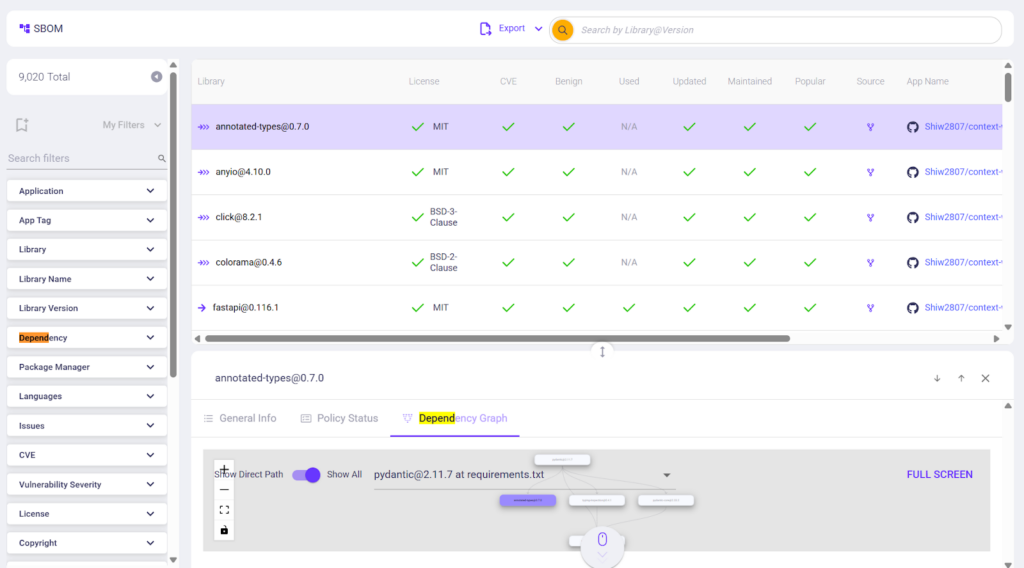Click the fit view graph icon

[224, 510]
